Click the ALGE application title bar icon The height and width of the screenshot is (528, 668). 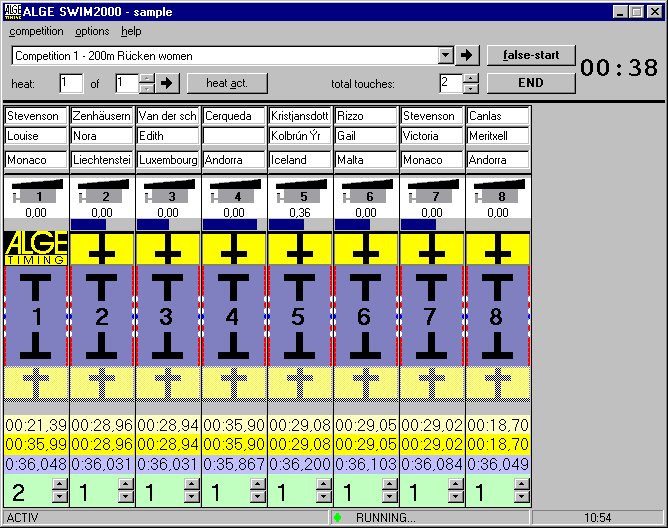[x=12, y=12]
